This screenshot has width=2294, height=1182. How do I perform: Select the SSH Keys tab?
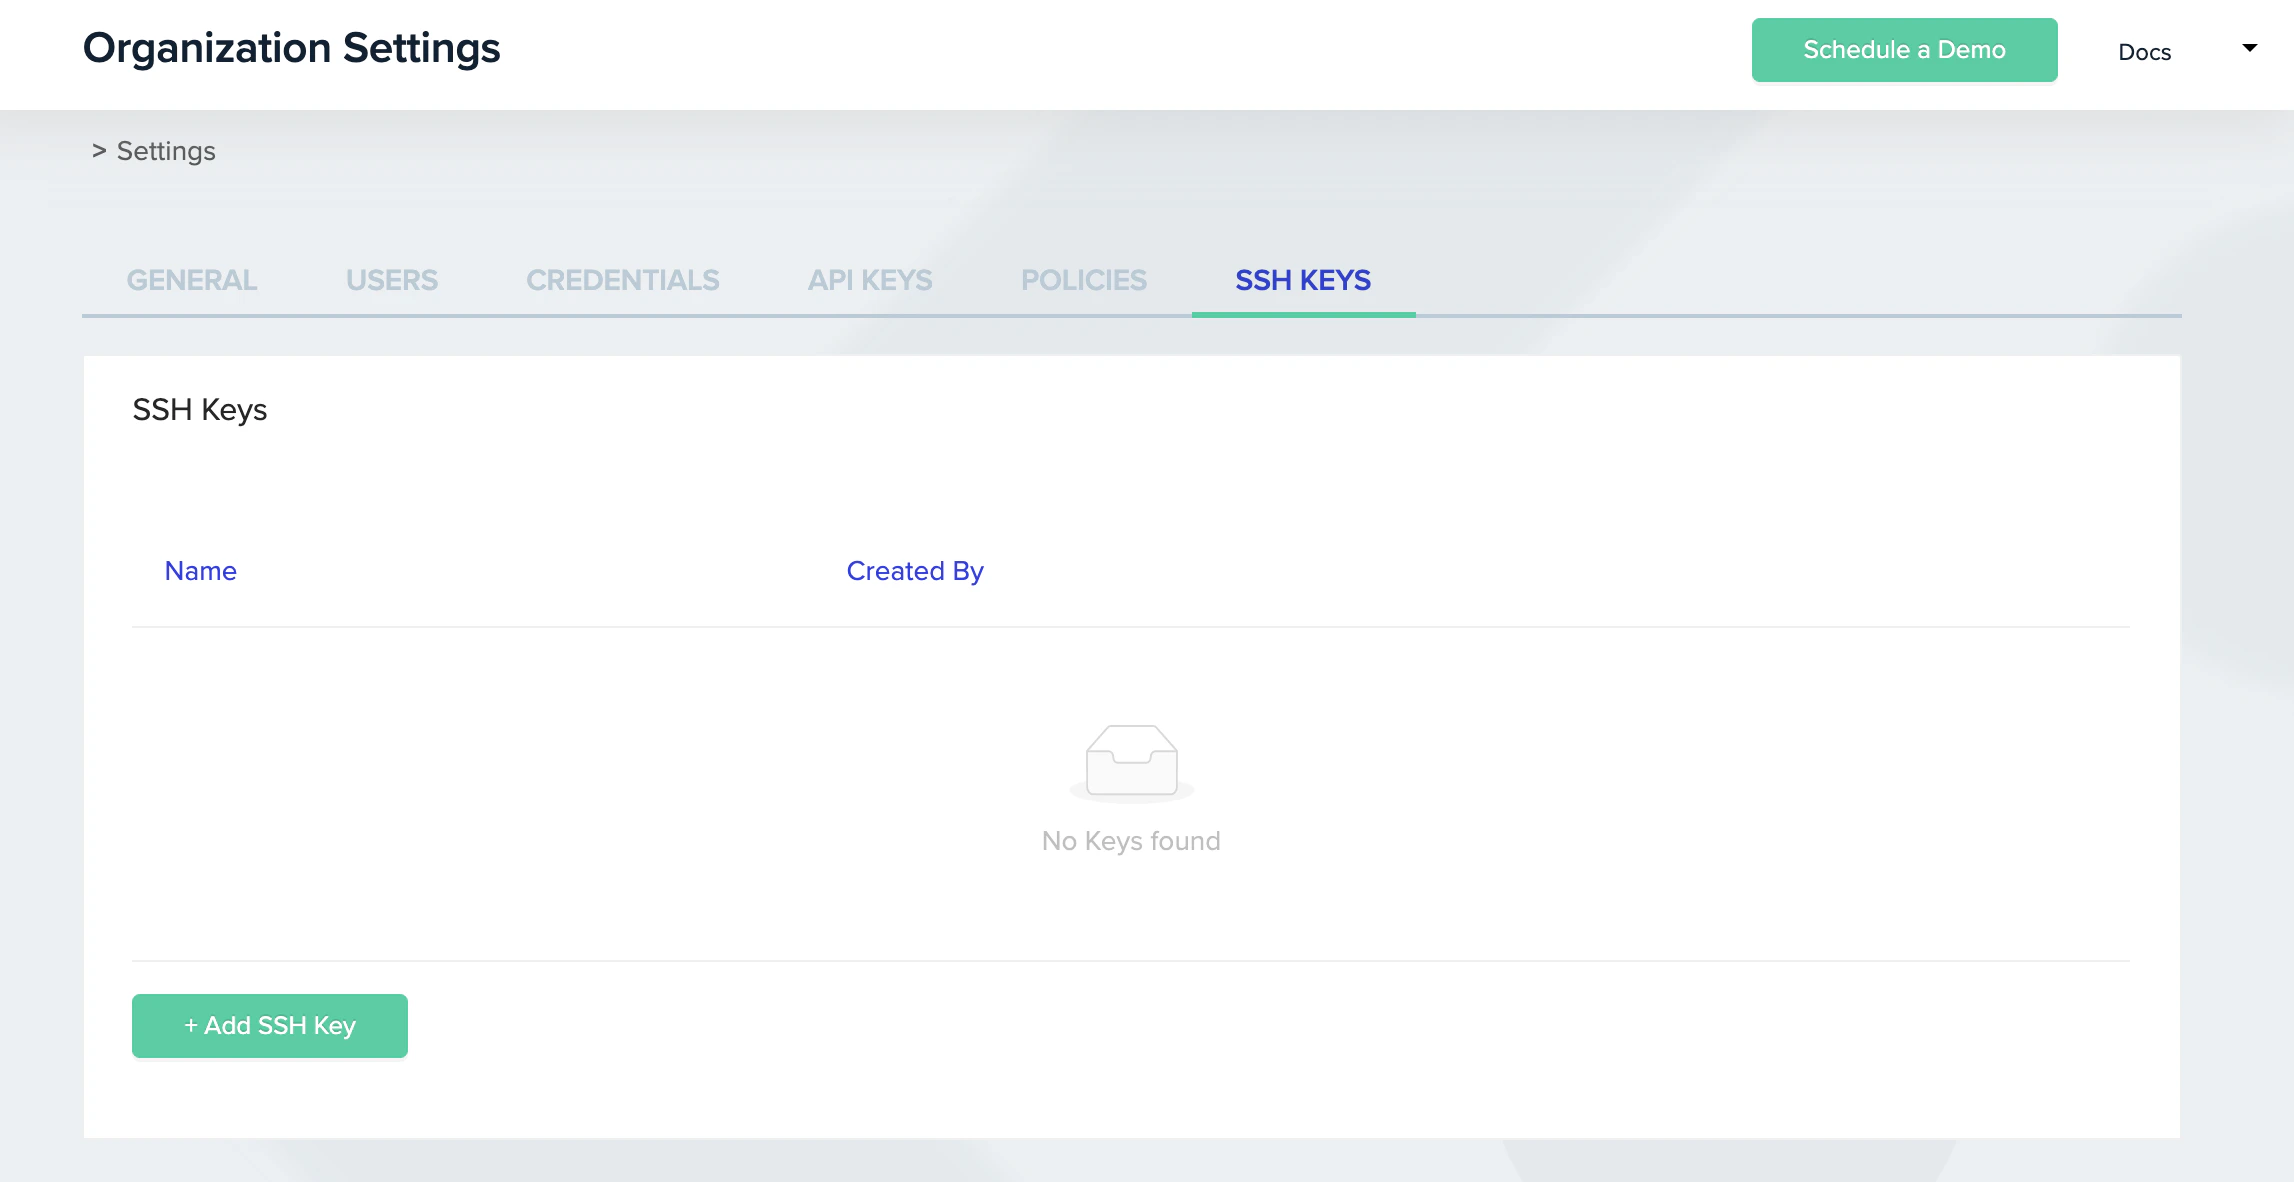1303,280
